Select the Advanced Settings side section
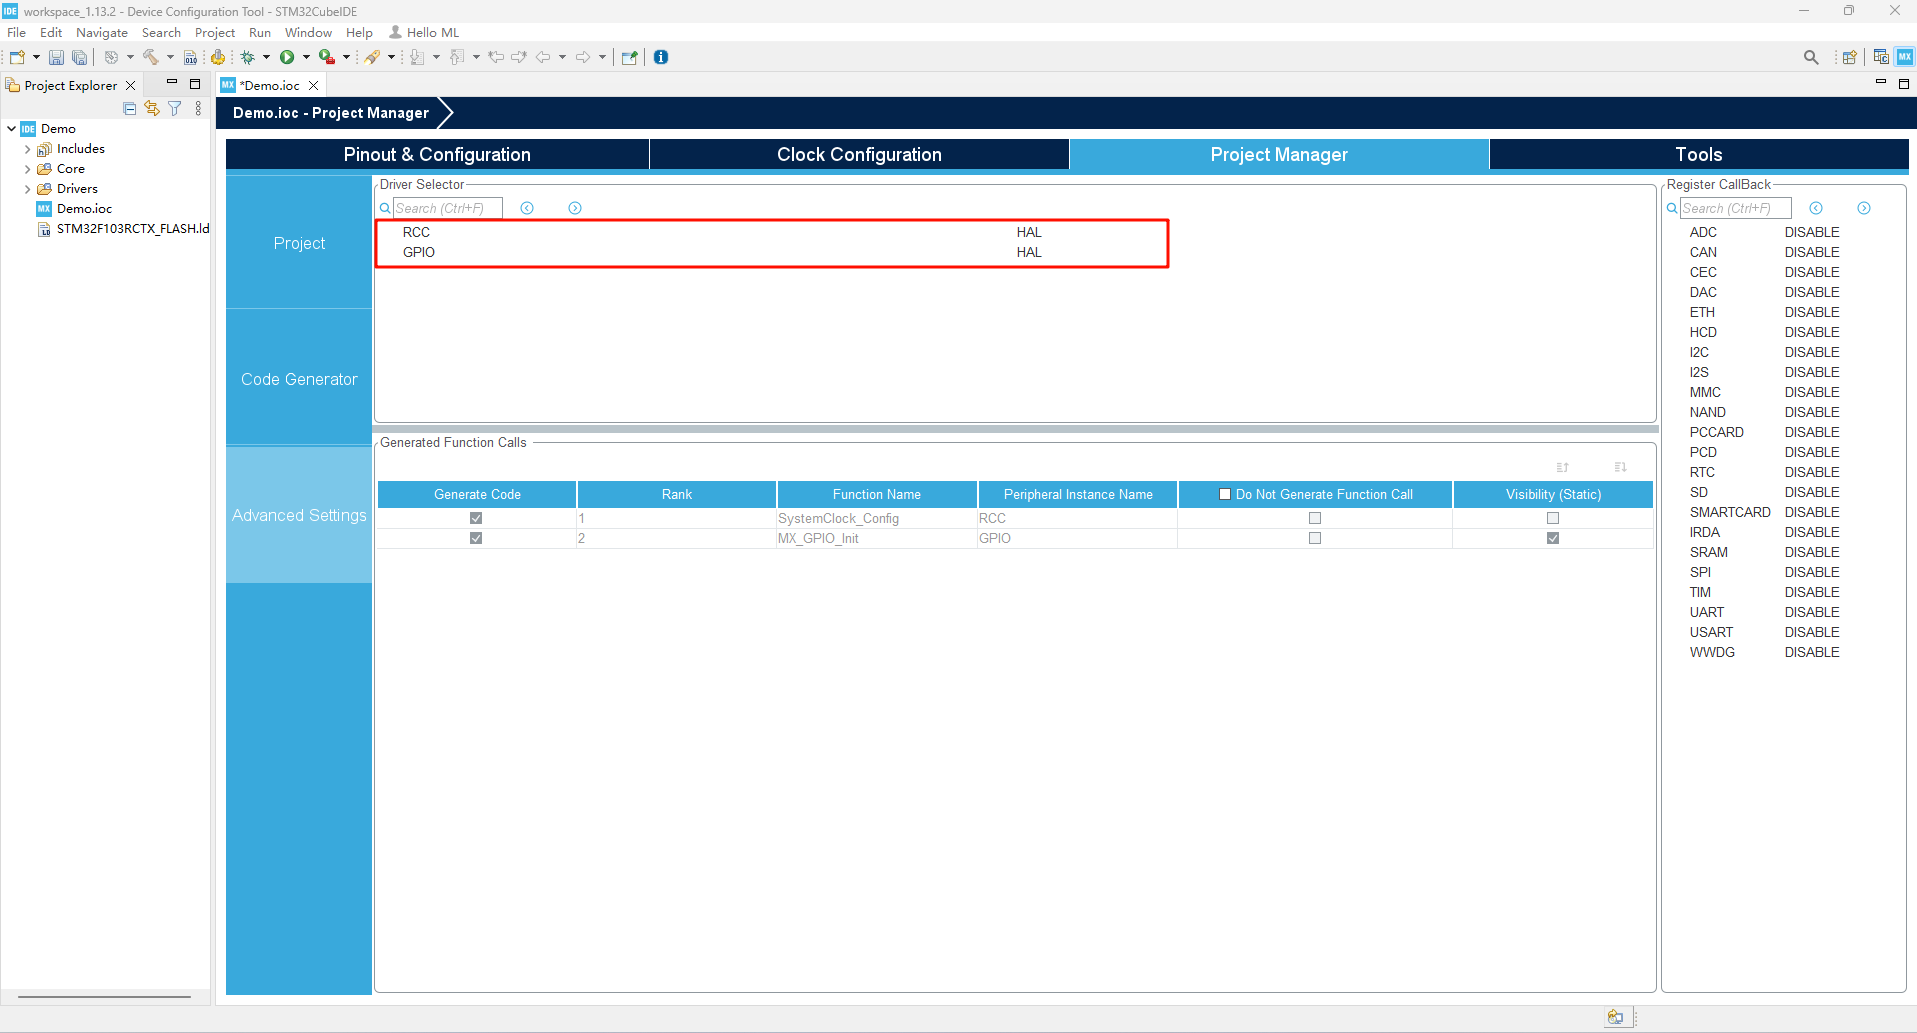Viewport: 1917px width, 1033px height. (x=299, y=515)
